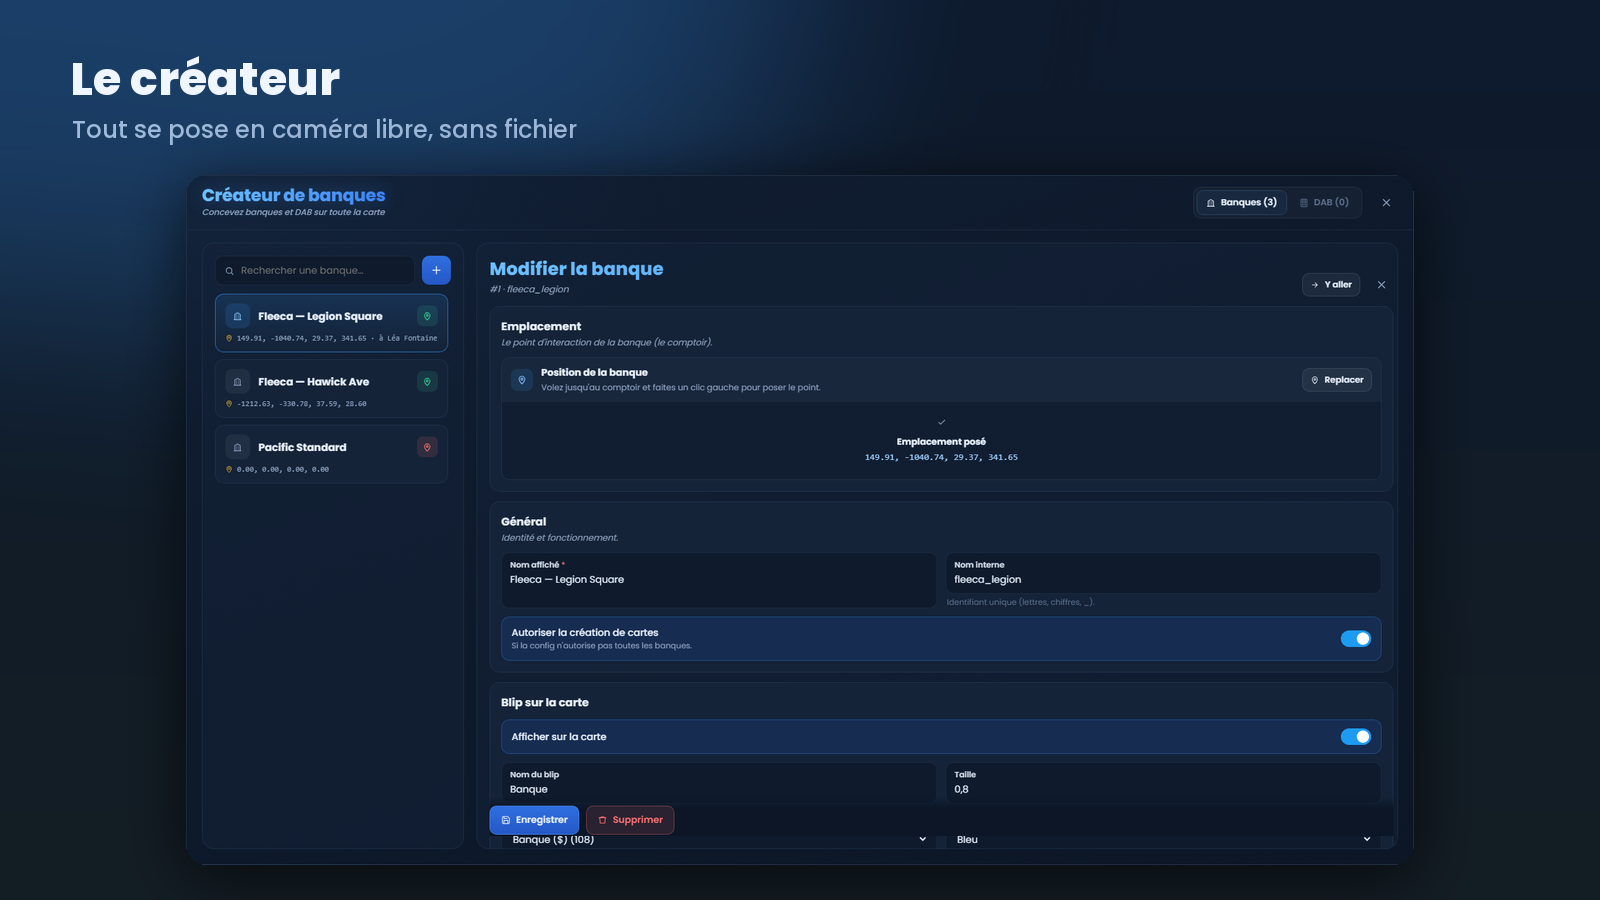
Task: Click the bank icon of Fleeca — Legion Square
Action: click(237, 316)
